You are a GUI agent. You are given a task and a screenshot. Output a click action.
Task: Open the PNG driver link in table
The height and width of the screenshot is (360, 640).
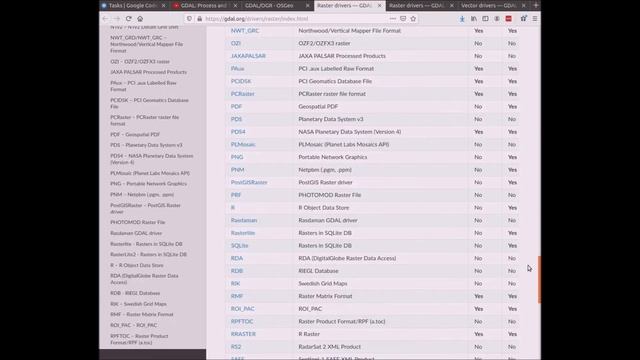tap(237, 157)
